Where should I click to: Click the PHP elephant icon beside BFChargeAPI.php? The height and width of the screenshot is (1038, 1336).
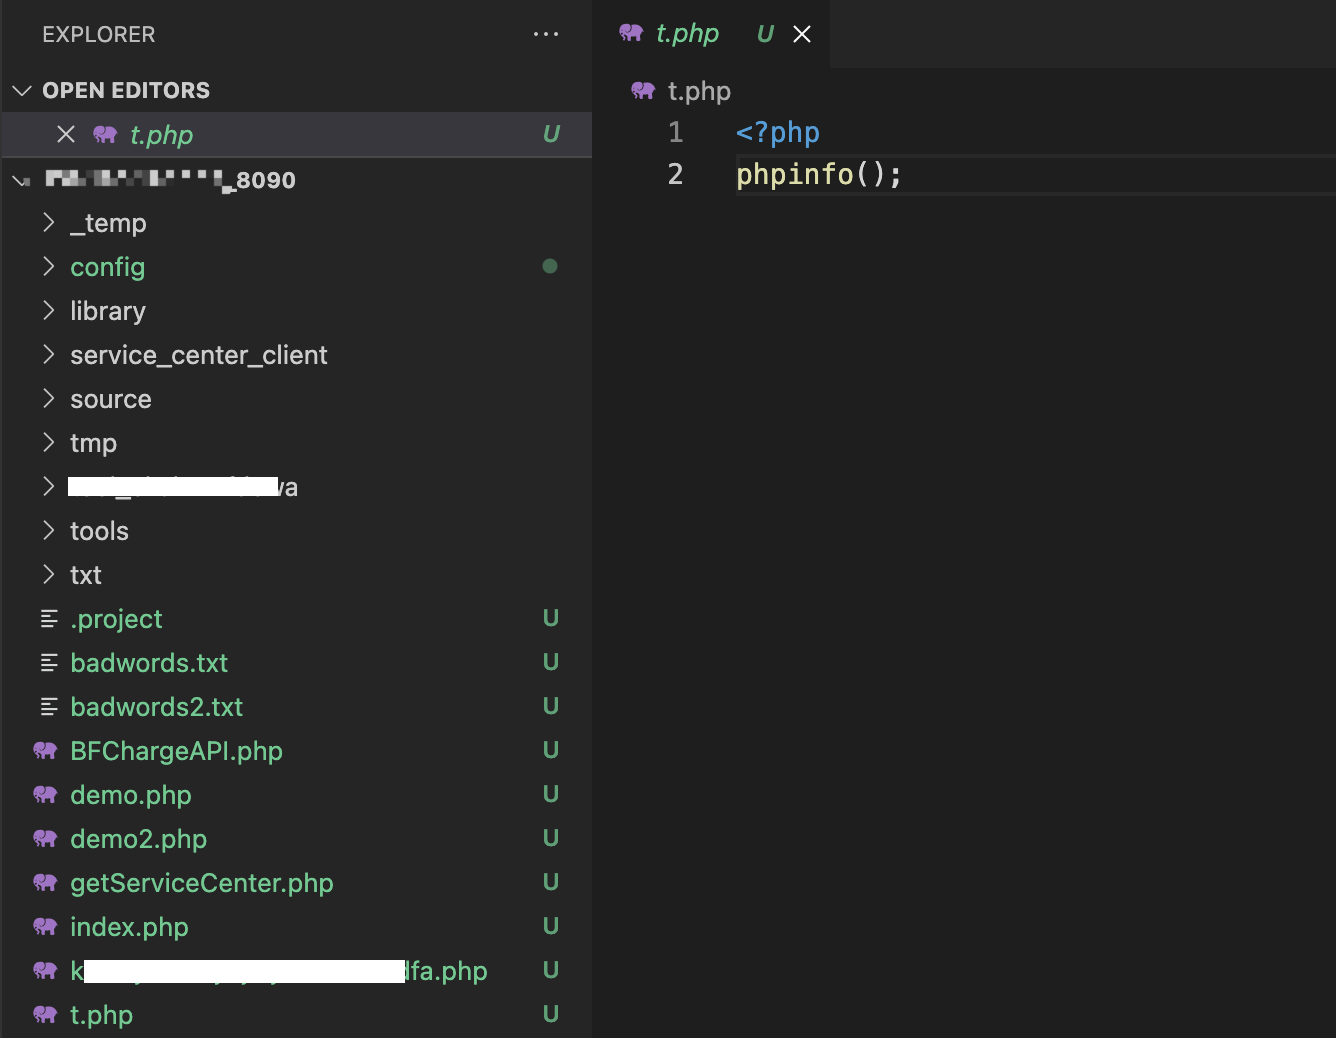[45, 751]
